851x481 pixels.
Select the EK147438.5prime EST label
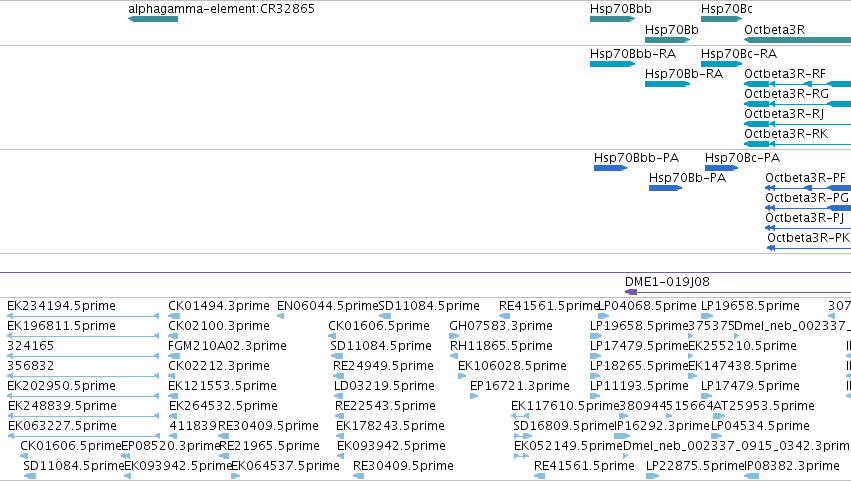pyautogui.click(x=742, y=366)
